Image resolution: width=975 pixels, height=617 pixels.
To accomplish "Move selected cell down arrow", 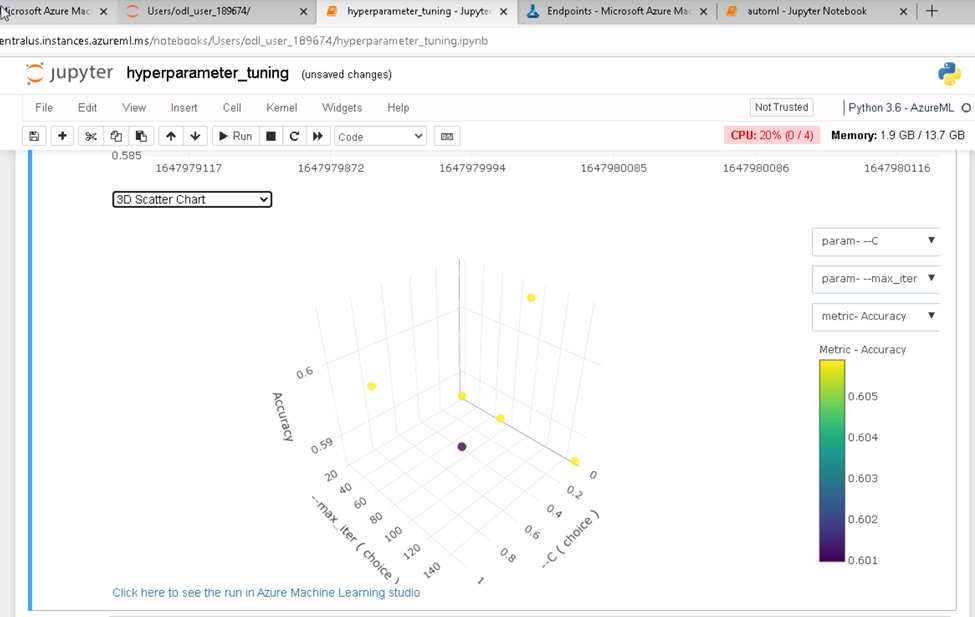I will (x=195, y=136).
